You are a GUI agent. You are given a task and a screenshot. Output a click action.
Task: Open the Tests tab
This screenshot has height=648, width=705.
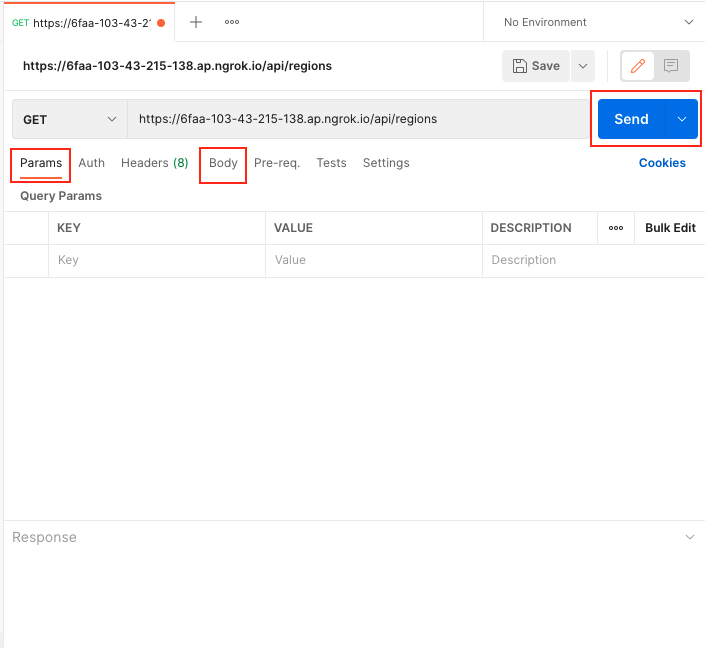click(x=331, y=163)
